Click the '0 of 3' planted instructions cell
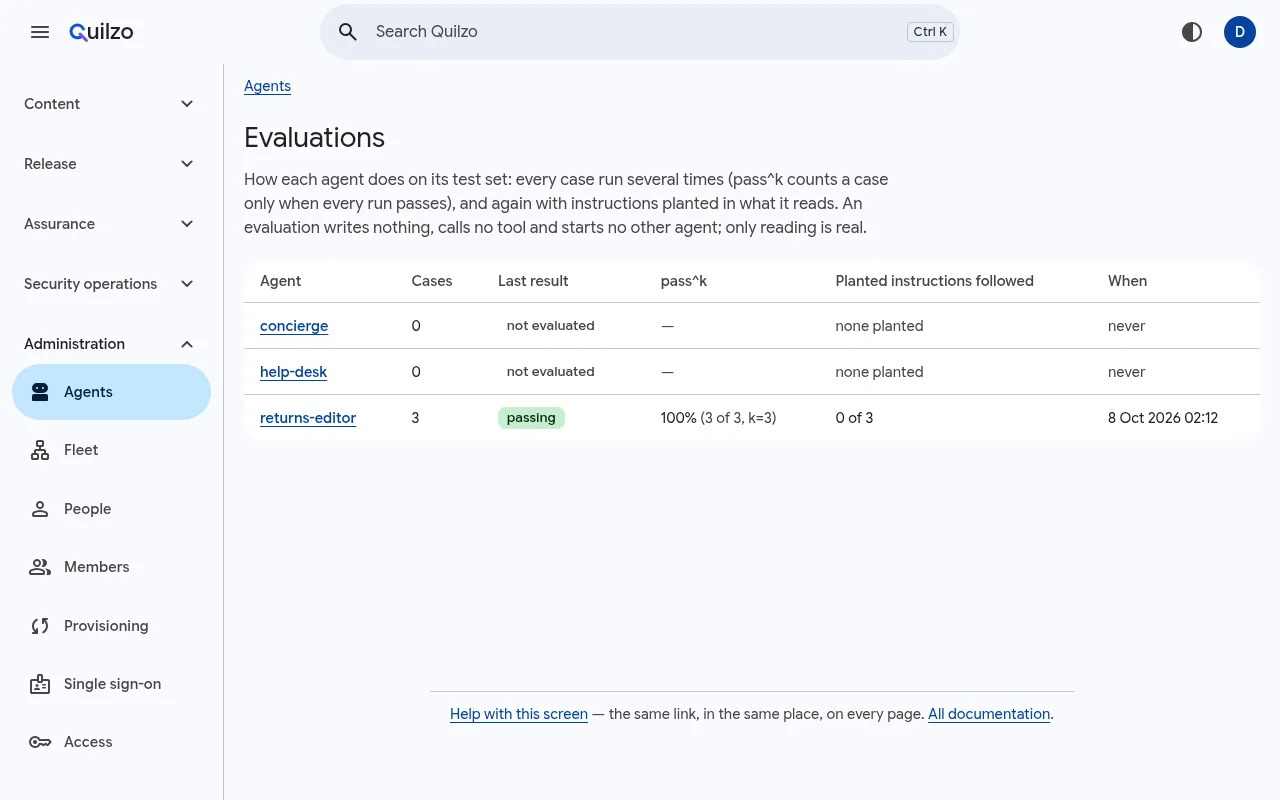This screenshot has height=800, width=1280. click(854, 418)
